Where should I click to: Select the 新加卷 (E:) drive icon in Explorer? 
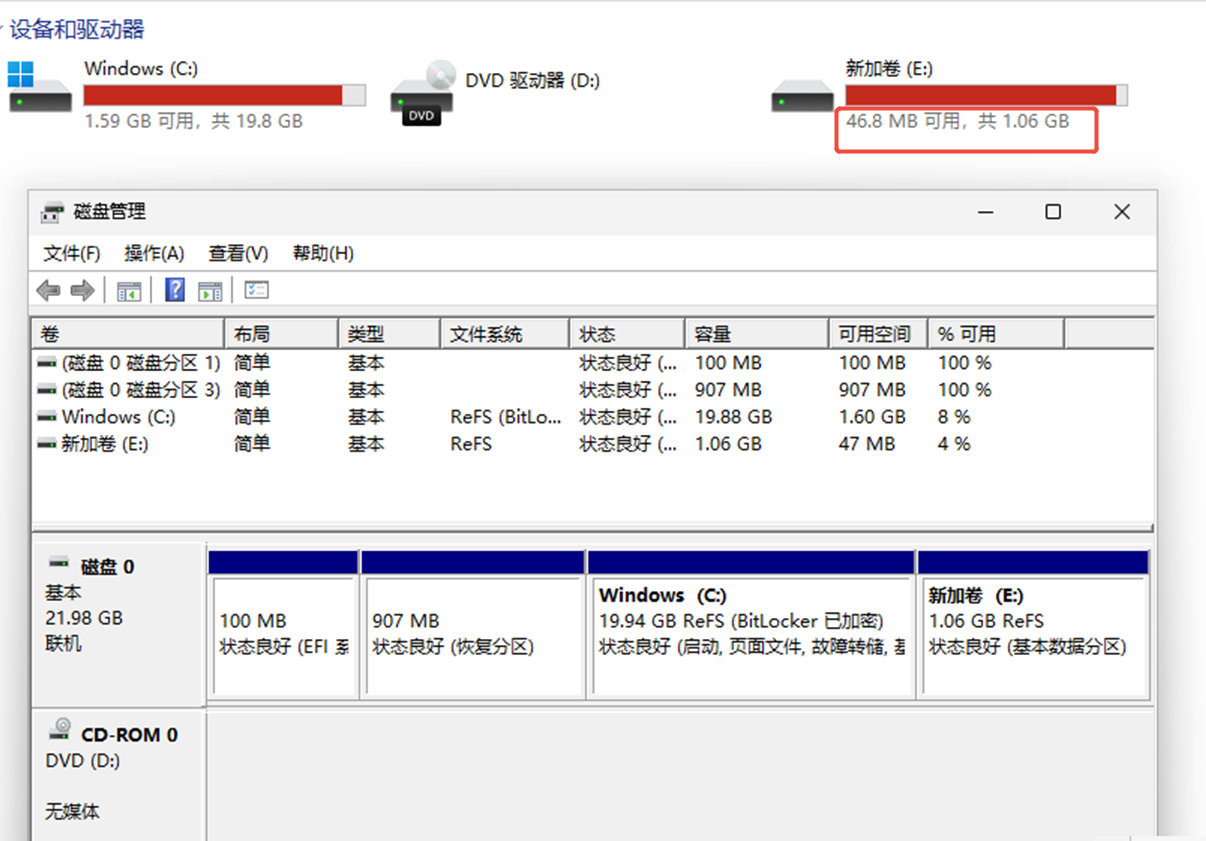pos(802,97)
